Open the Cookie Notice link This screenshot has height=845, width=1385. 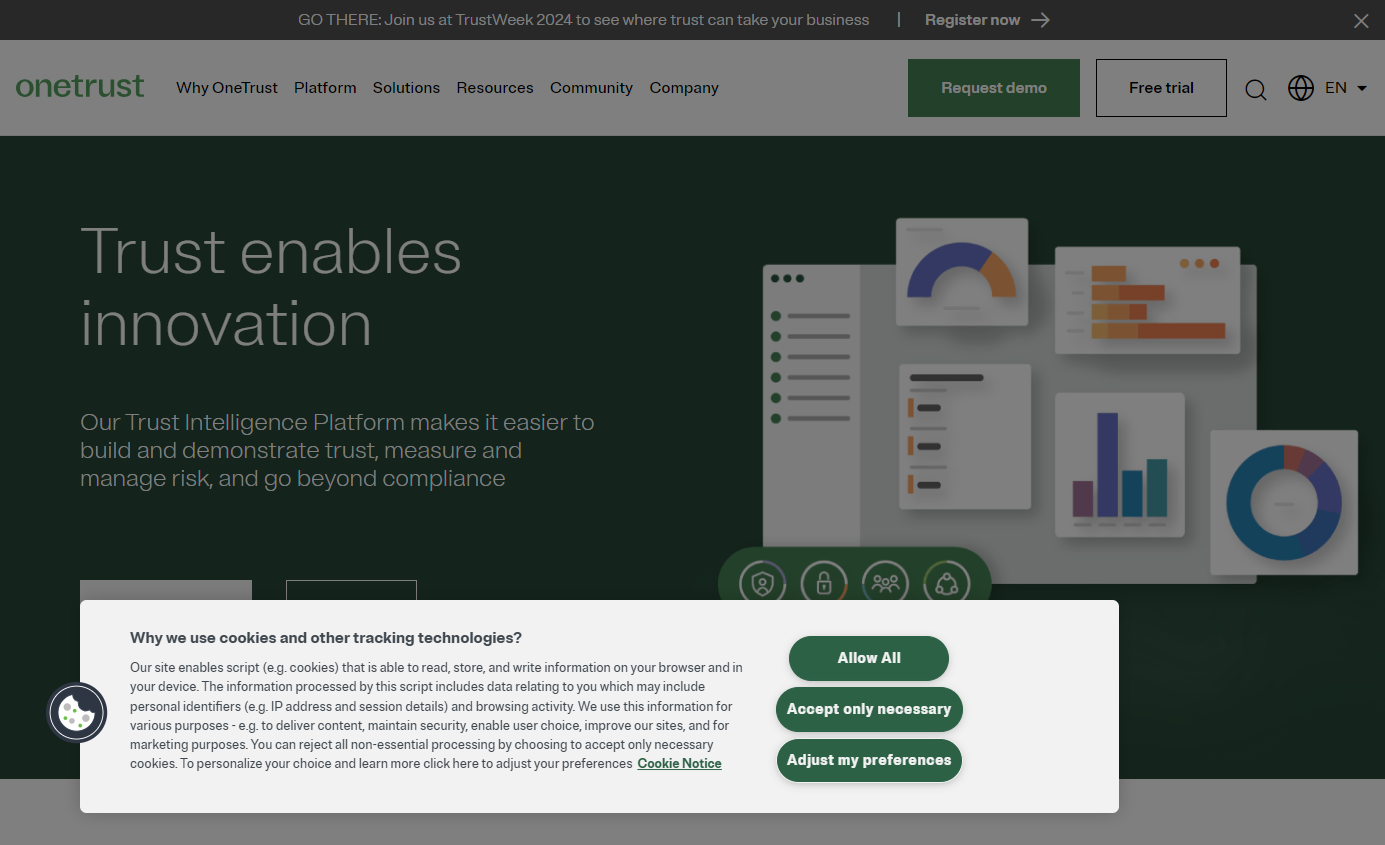679,764
